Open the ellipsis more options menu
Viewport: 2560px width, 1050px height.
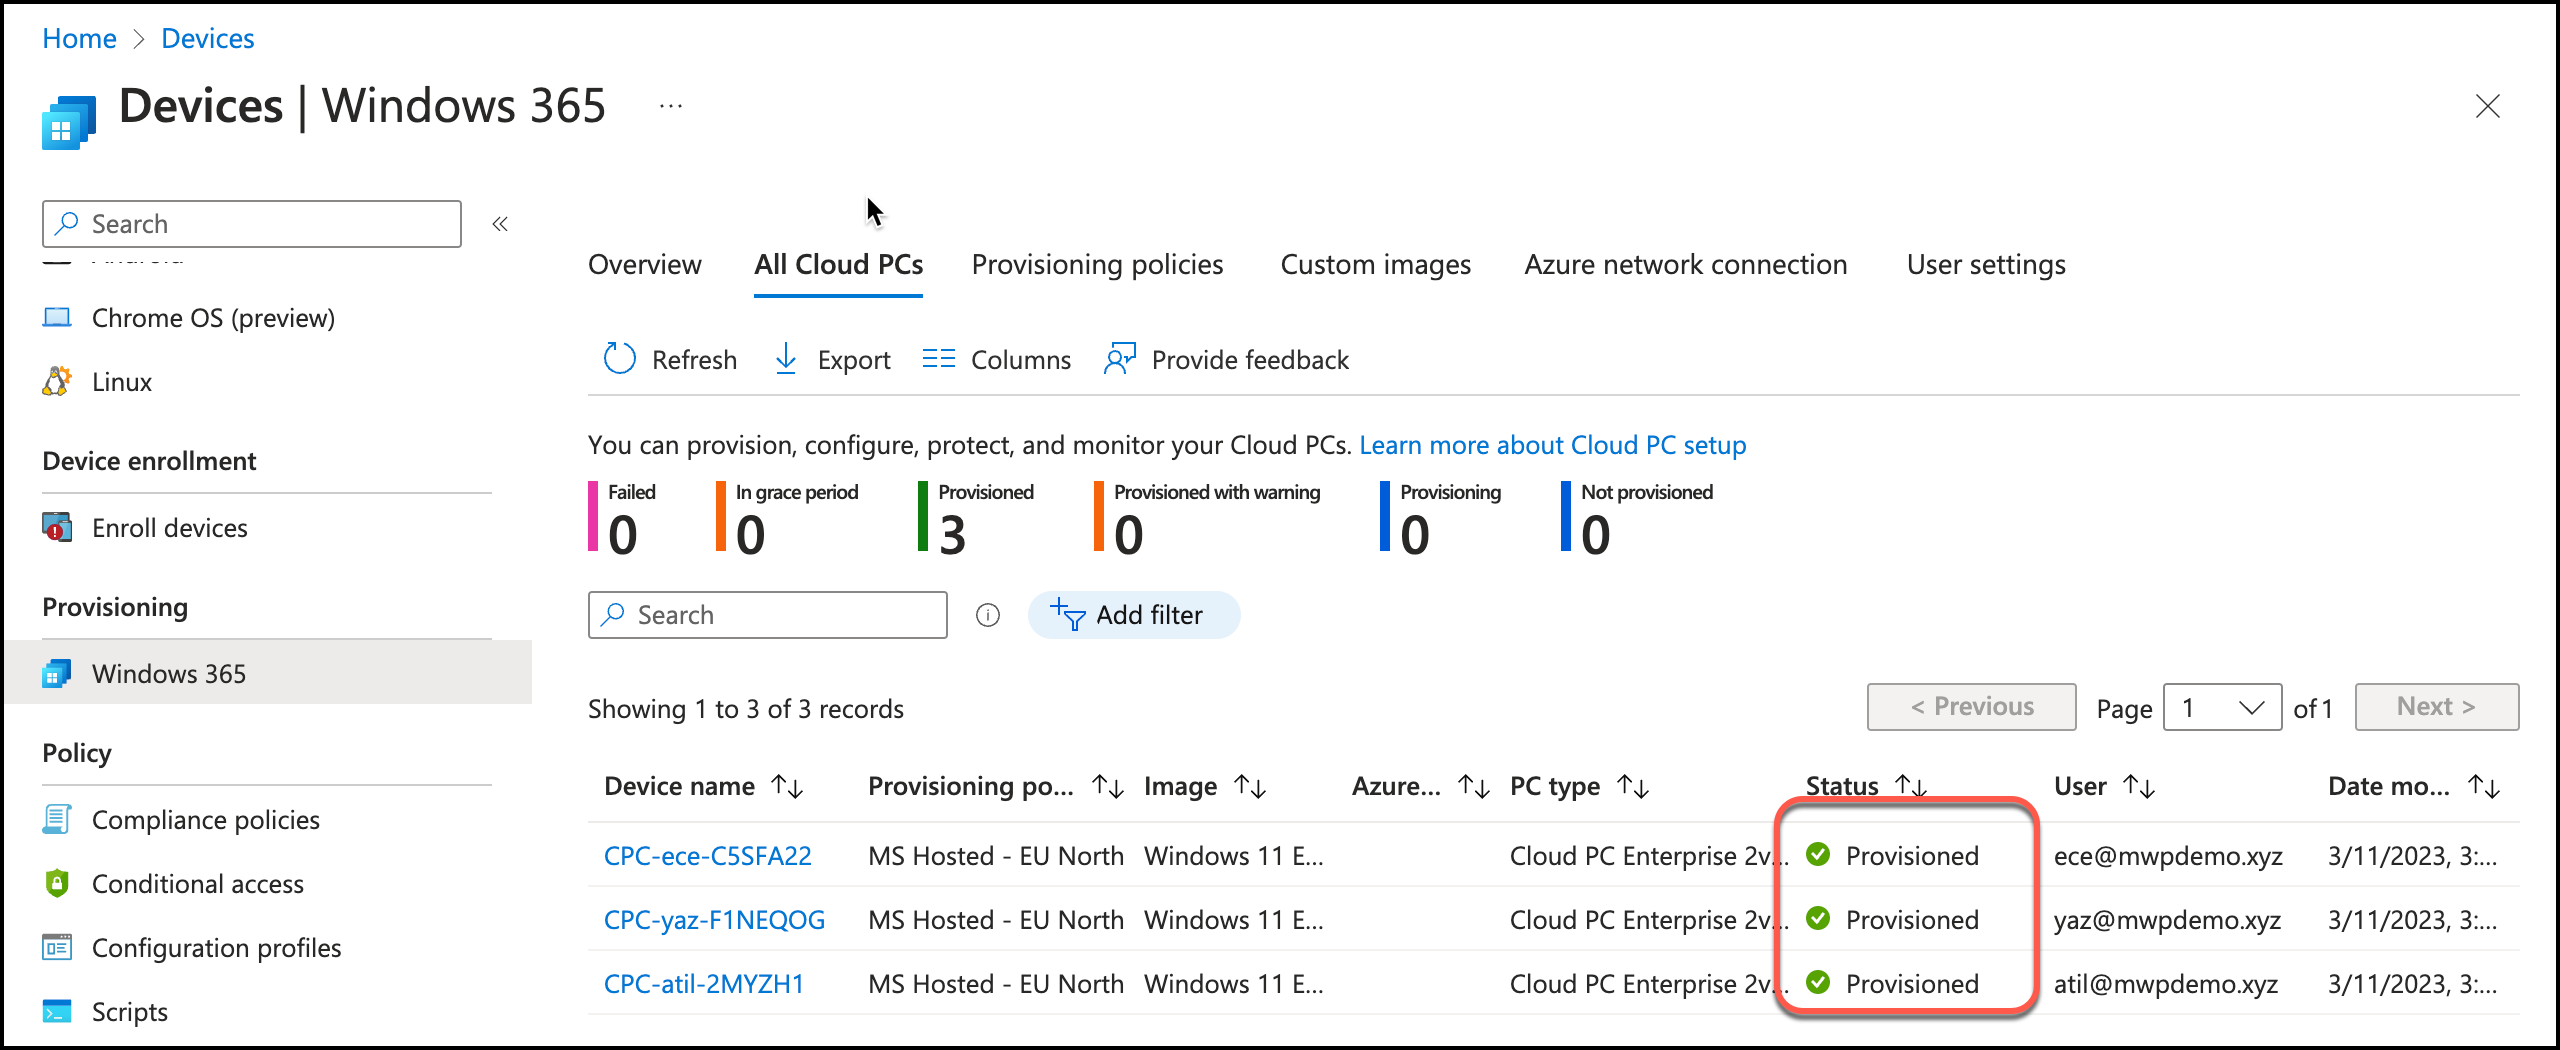tap(671, 106)
